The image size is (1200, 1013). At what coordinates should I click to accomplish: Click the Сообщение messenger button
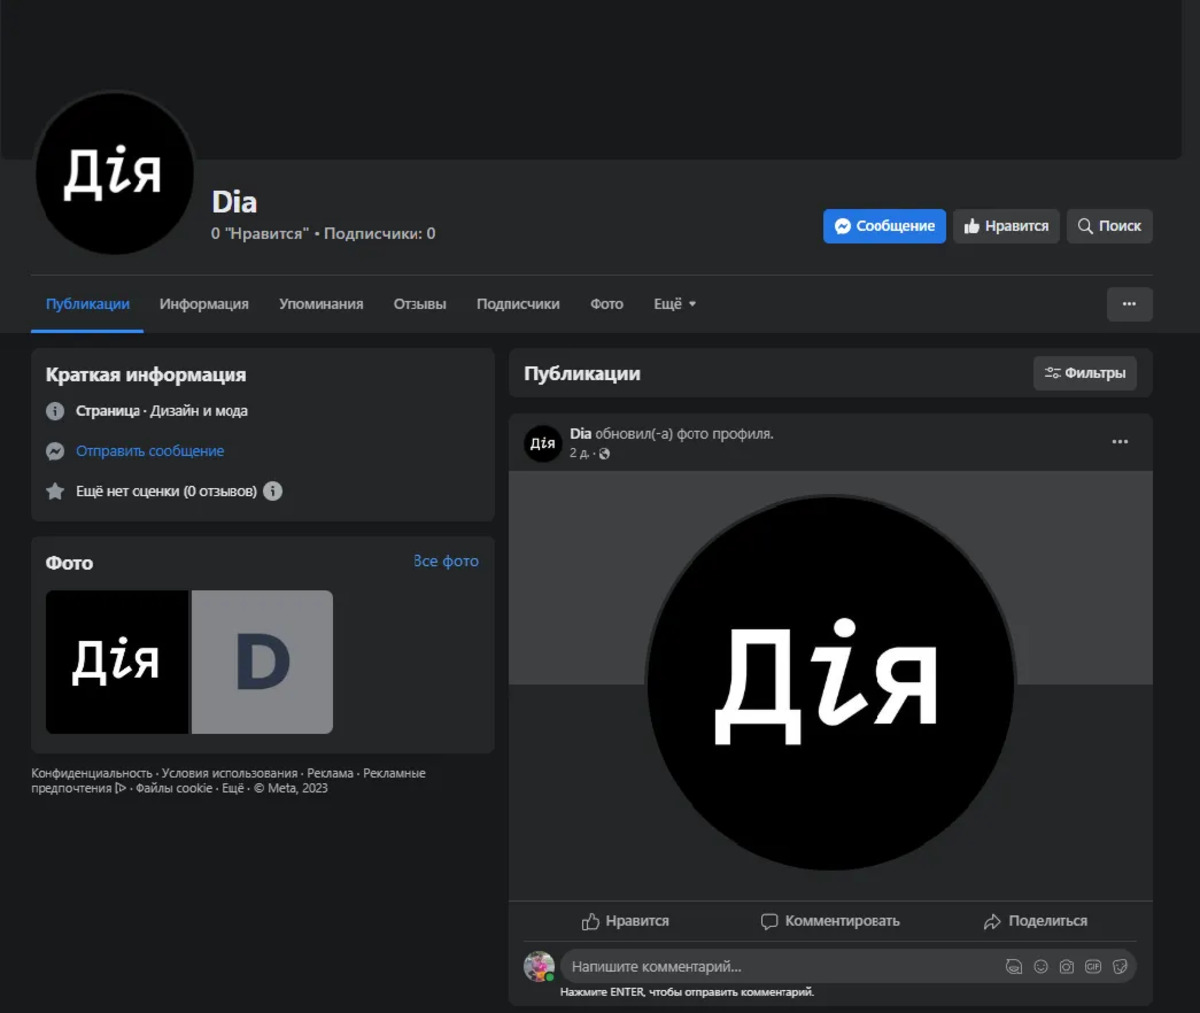coord(884,226)
